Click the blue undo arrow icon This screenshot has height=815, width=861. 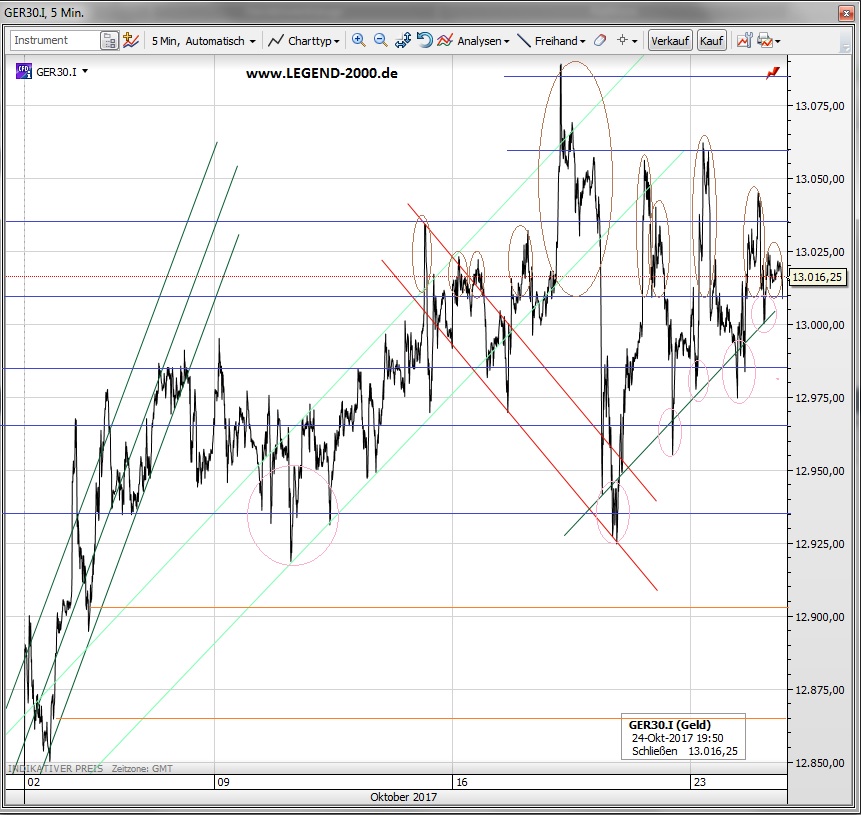(425, 41)
